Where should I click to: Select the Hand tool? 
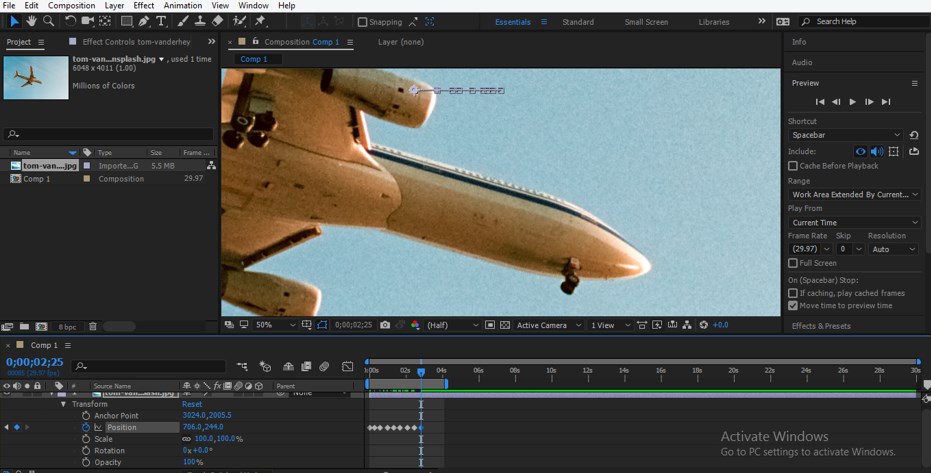31,21
